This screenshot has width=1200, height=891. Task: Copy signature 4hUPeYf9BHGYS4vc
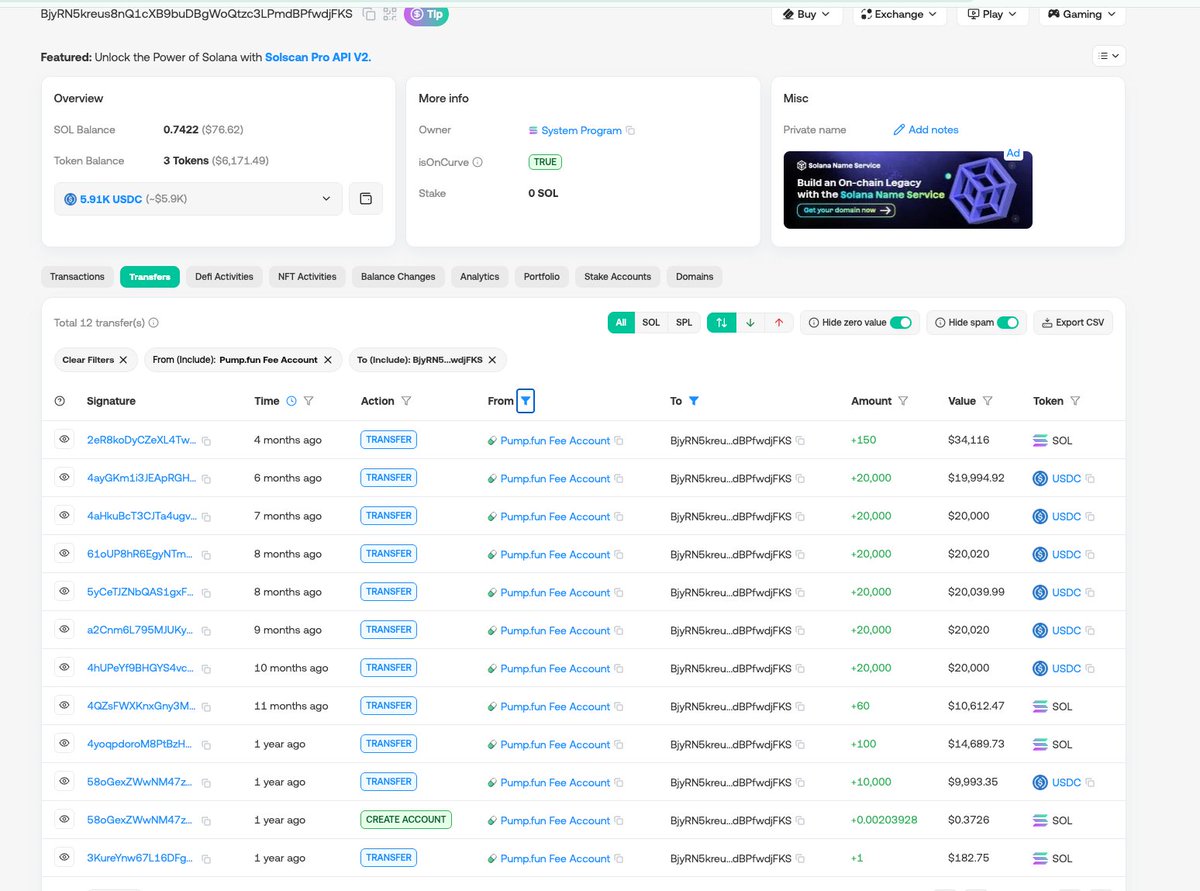206,669
